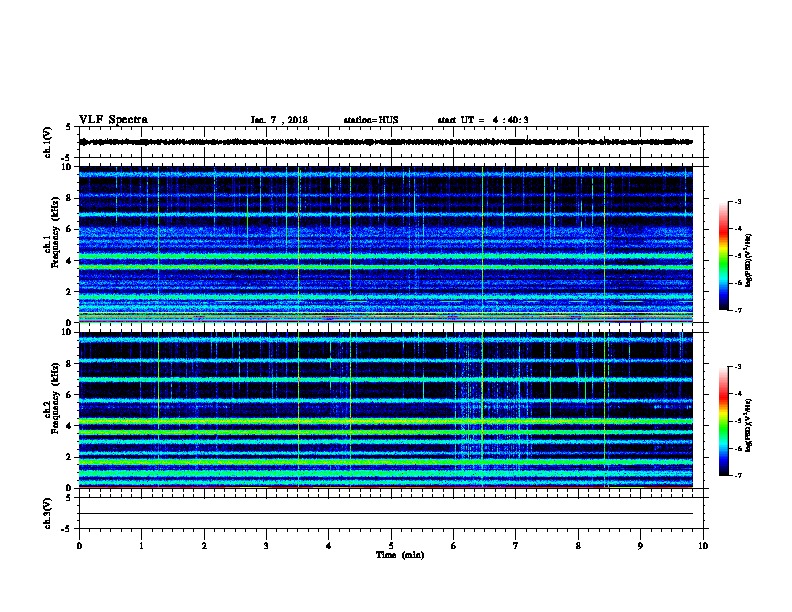This screenshot has width=792, height=612.
Task: Click the flat ch.3 voltage trace line
Action: click(x=385, y=514)
